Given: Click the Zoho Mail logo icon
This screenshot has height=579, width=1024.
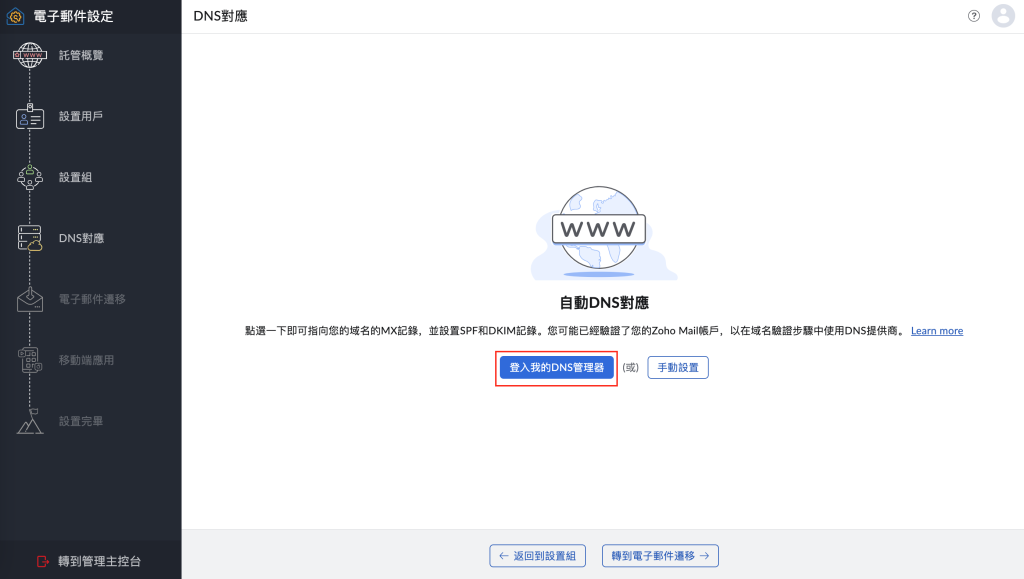Looking at the screenshot, I should click(x=15, y=16).
